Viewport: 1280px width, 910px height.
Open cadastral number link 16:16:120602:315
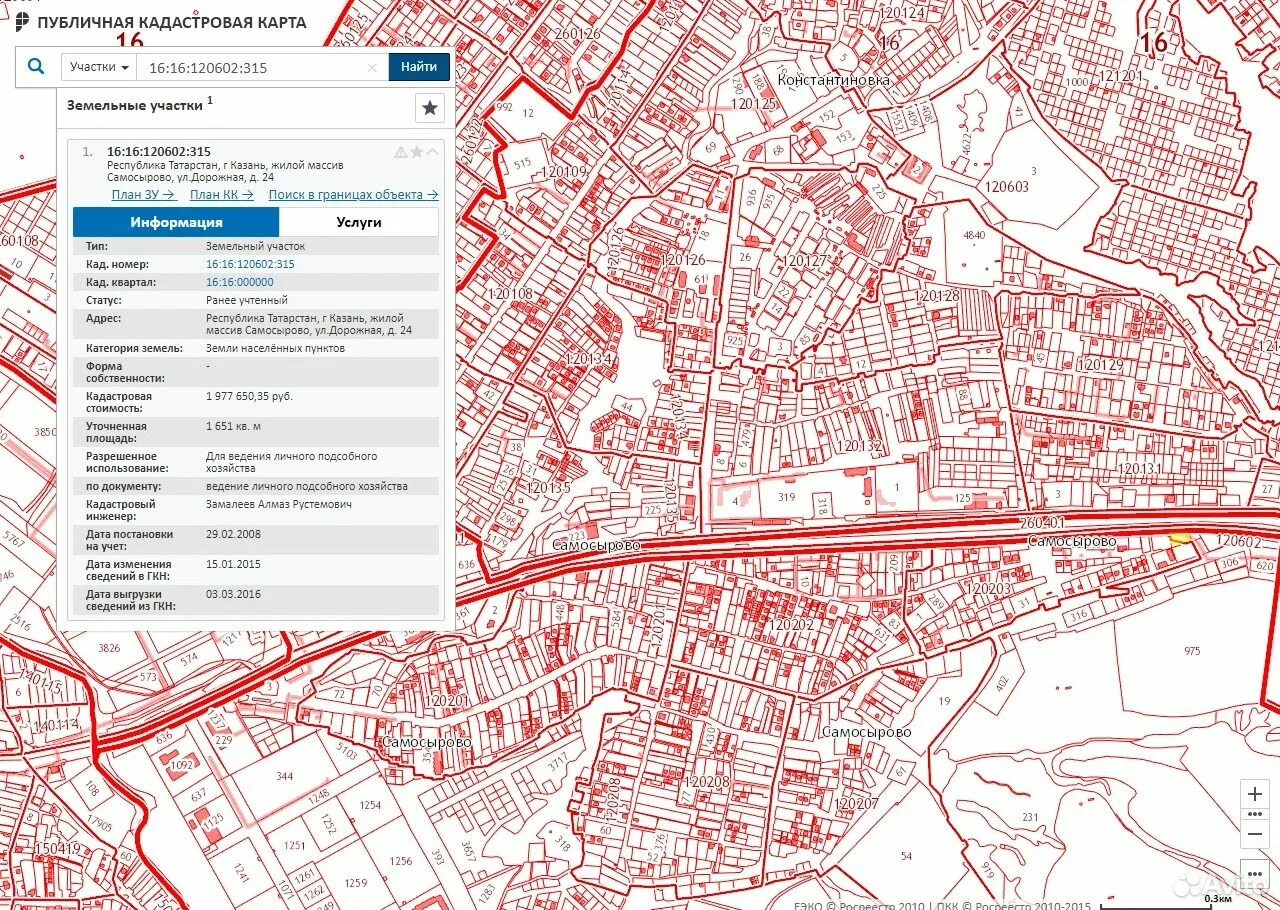[x=250, y=264]
